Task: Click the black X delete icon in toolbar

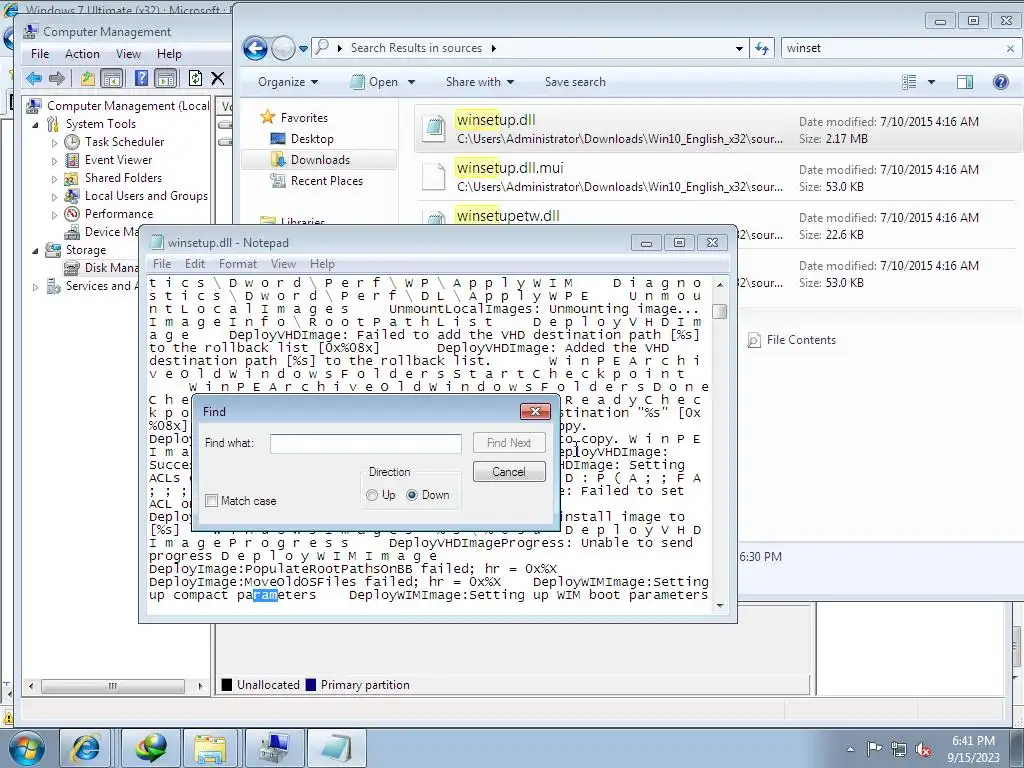Action: tap(217, 79)
